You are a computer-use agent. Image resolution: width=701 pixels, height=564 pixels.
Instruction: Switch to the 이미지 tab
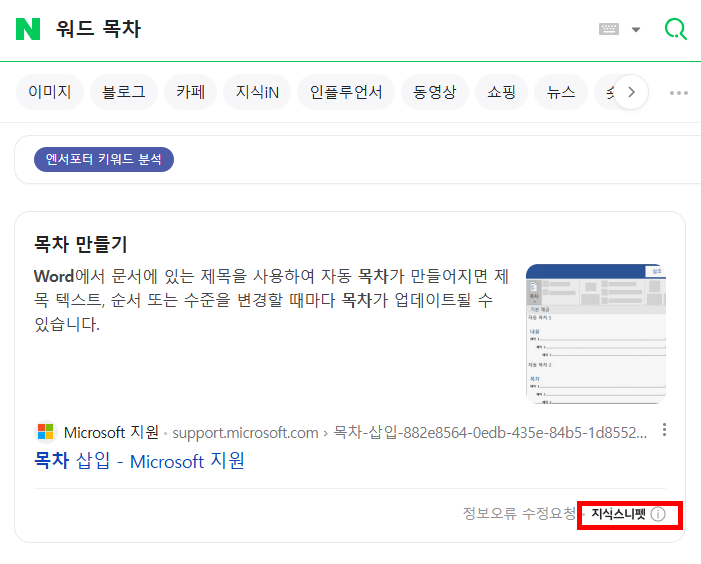(x=50, y=92)
